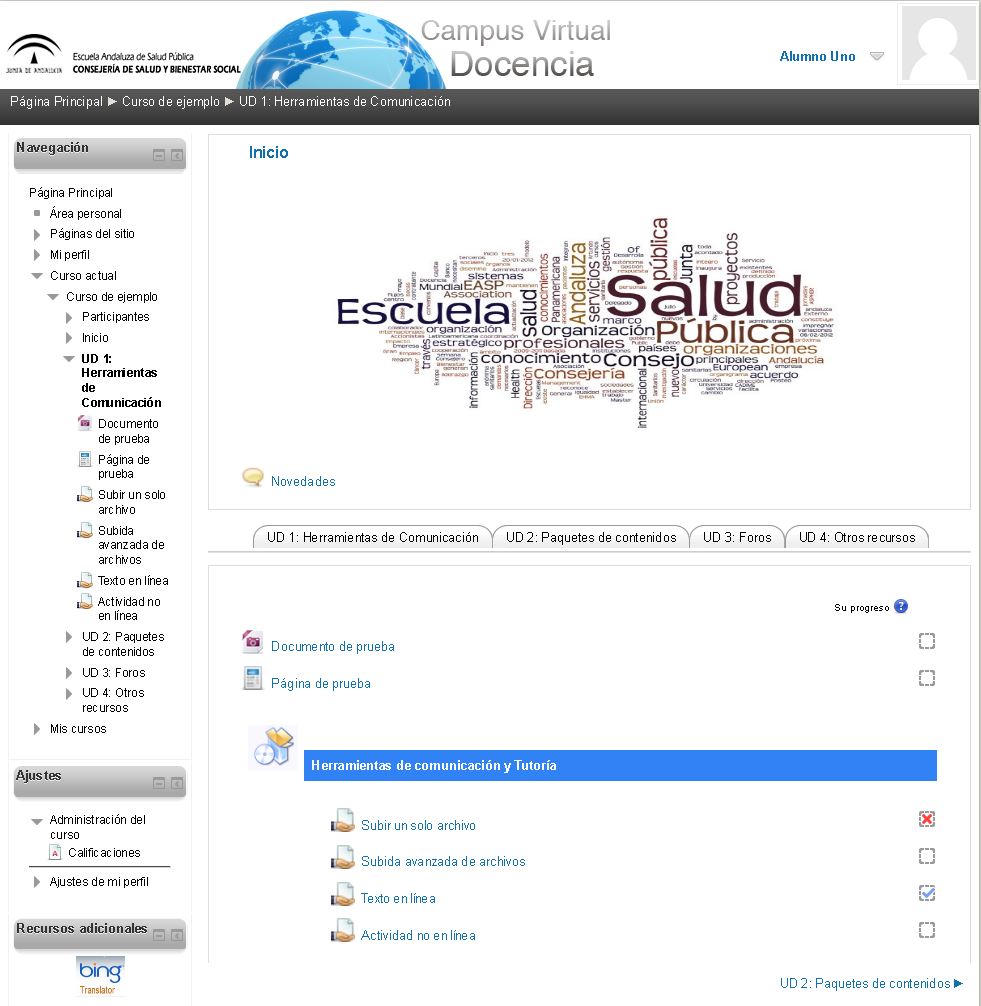Screen dimensions: 981x1006
Task: Open the Texto en línea activity link
Action: click(x=398, y=898)
